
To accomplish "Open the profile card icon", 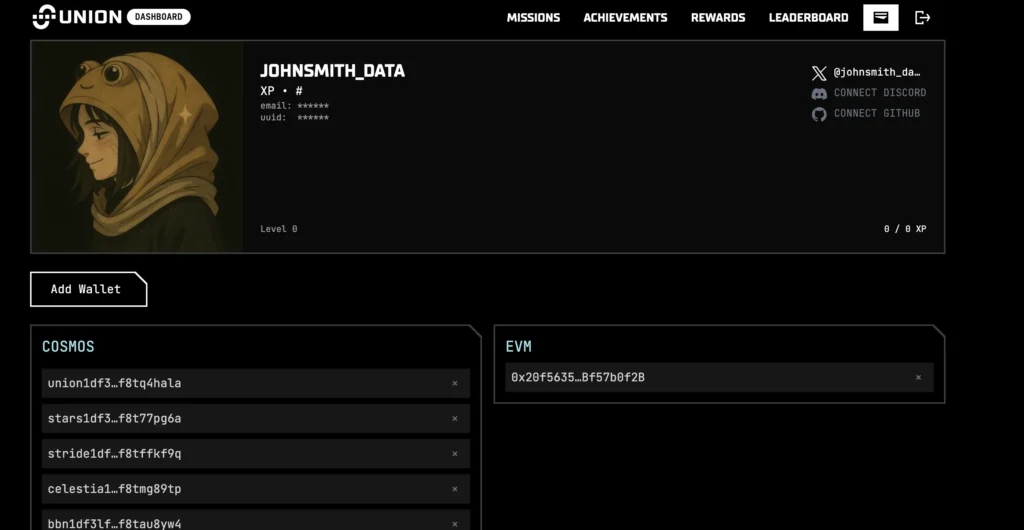I will point(880,18).
